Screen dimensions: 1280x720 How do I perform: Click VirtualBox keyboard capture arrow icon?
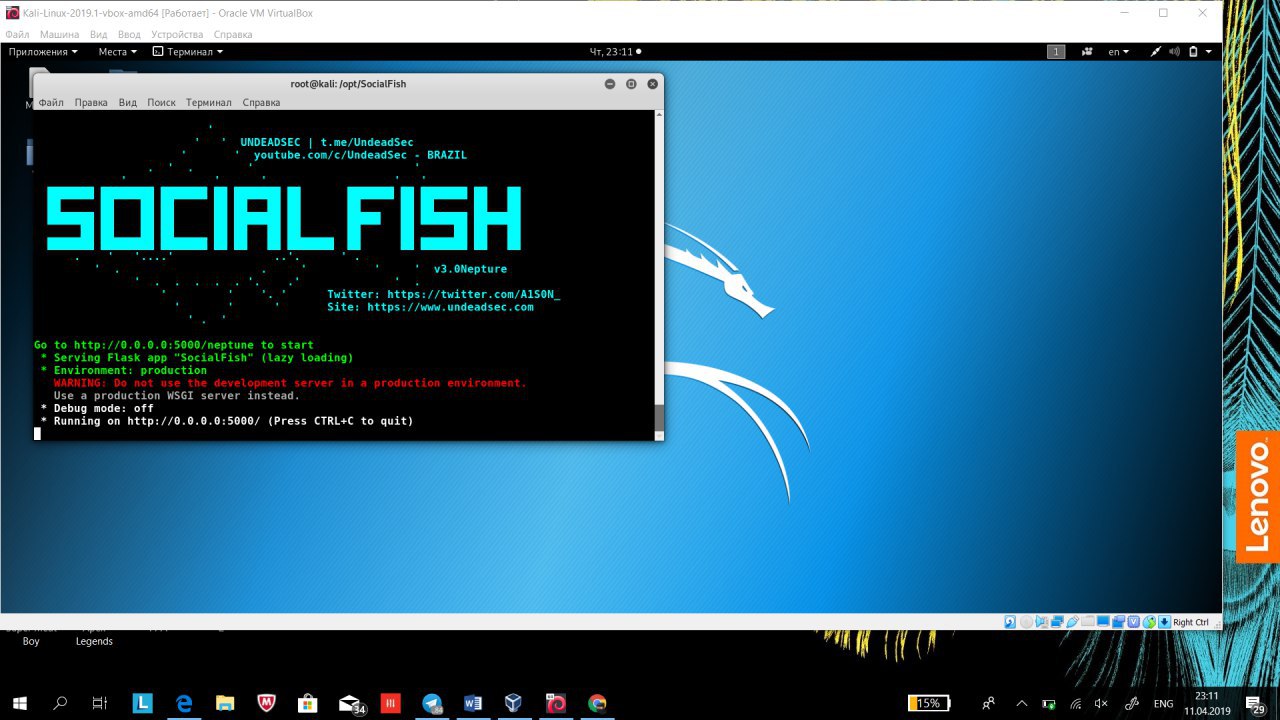pos(1164,622)
